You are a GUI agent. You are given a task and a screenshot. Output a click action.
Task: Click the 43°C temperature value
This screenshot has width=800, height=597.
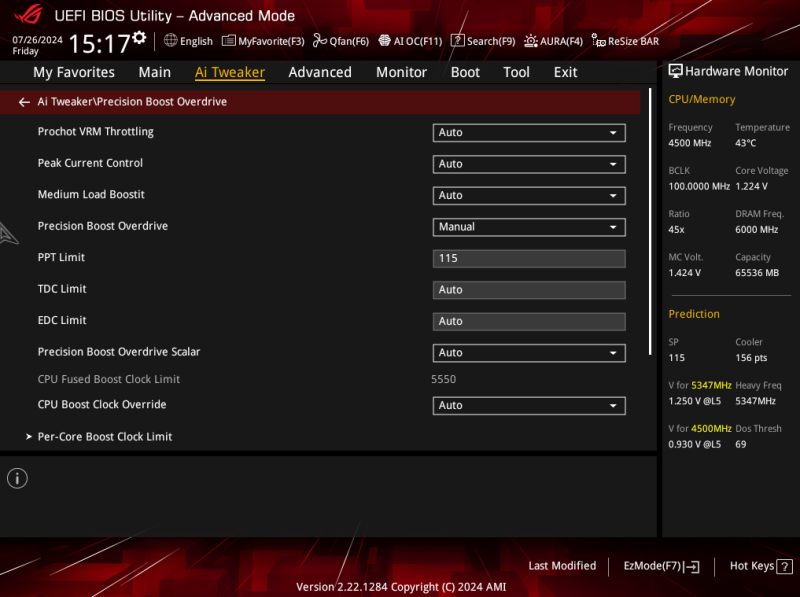click(745, 143)
